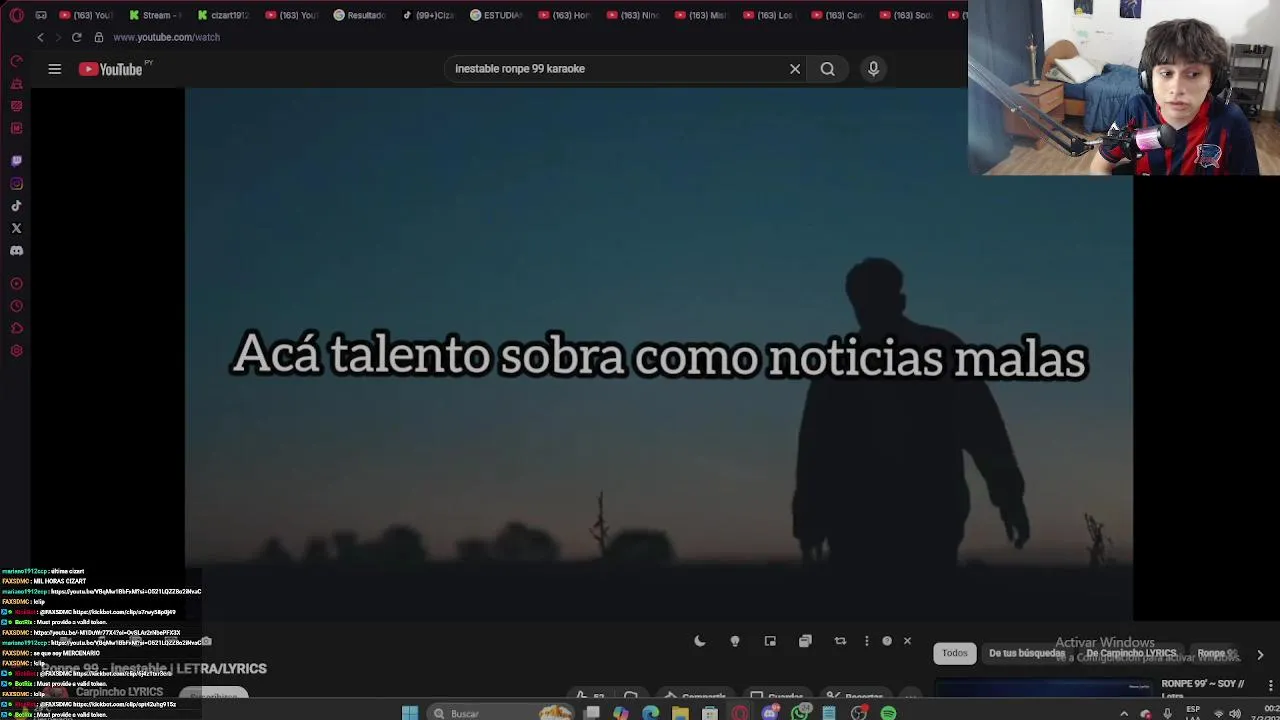Open browsing history clock icon in sidebar

(16, 306)
